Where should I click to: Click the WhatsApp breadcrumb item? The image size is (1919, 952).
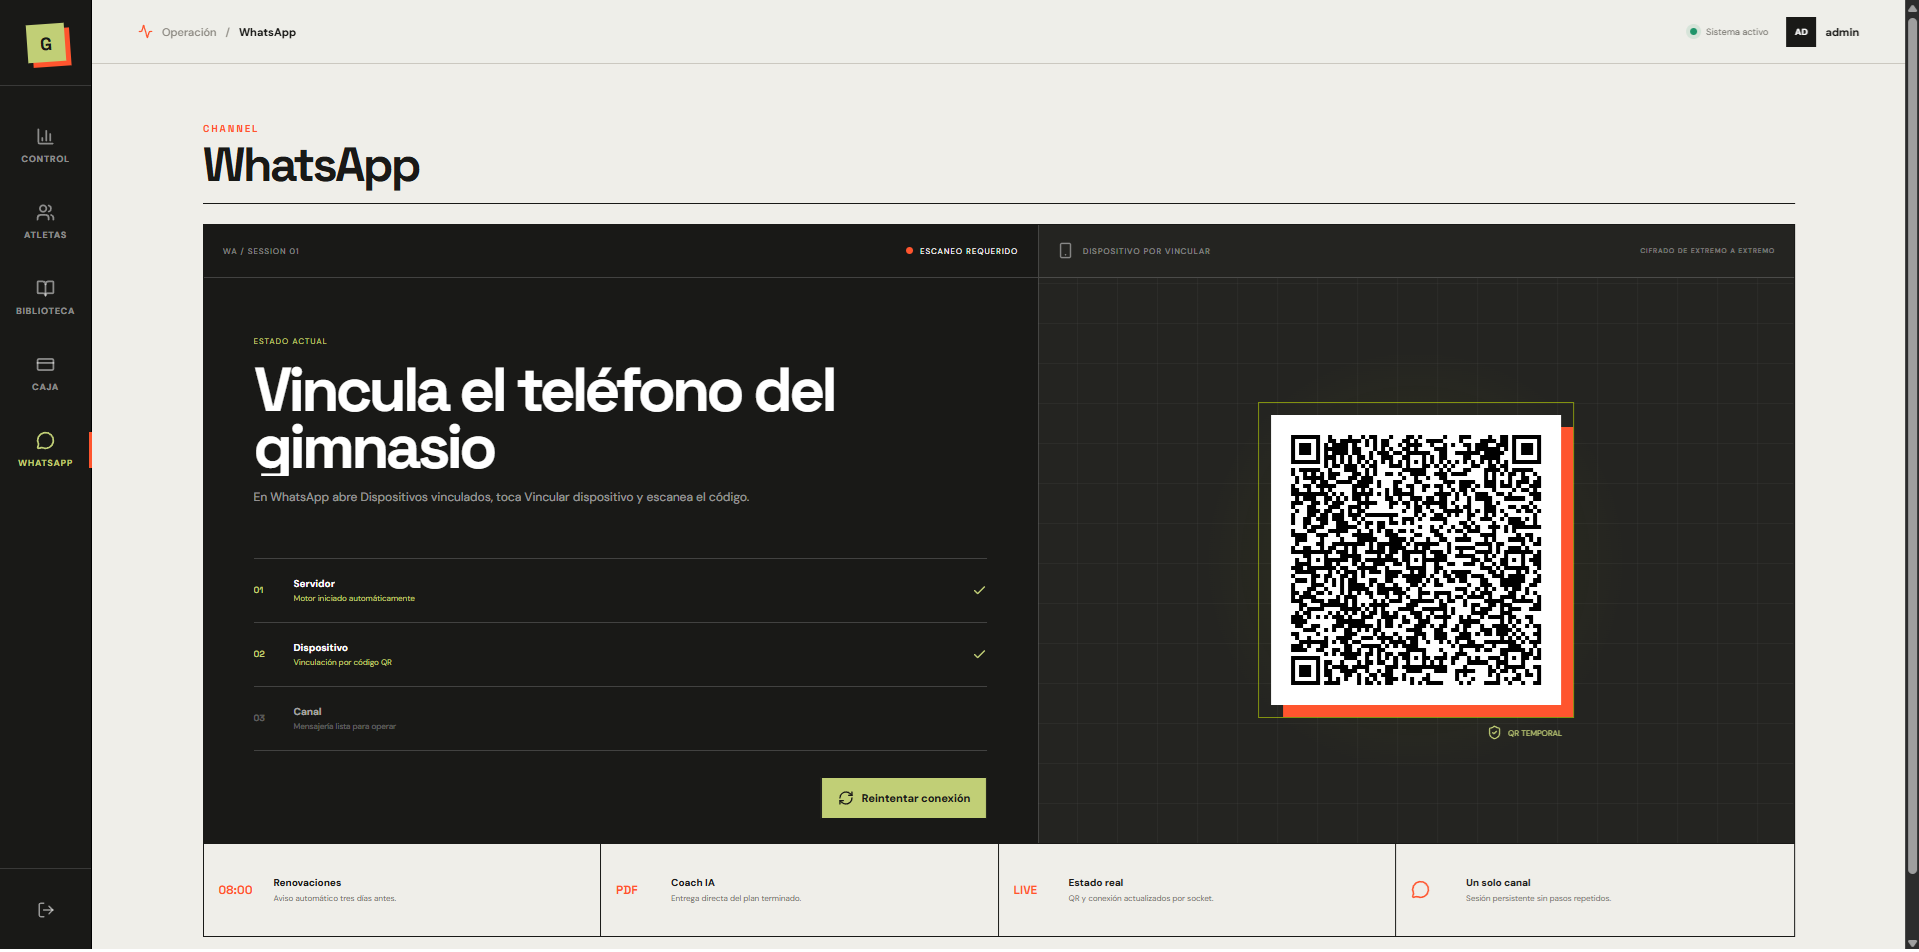point(267,32)
